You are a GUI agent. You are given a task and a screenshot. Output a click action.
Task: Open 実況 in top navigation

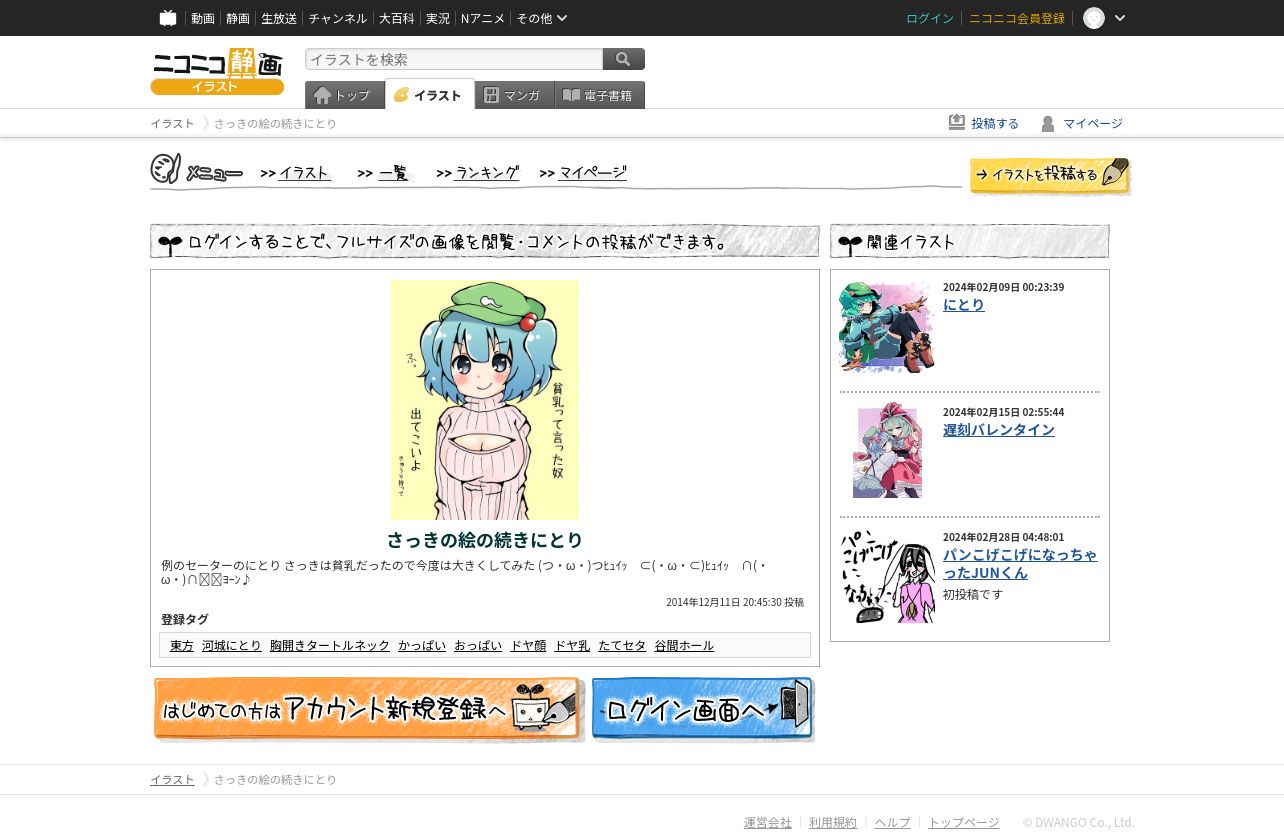point(437,18)
